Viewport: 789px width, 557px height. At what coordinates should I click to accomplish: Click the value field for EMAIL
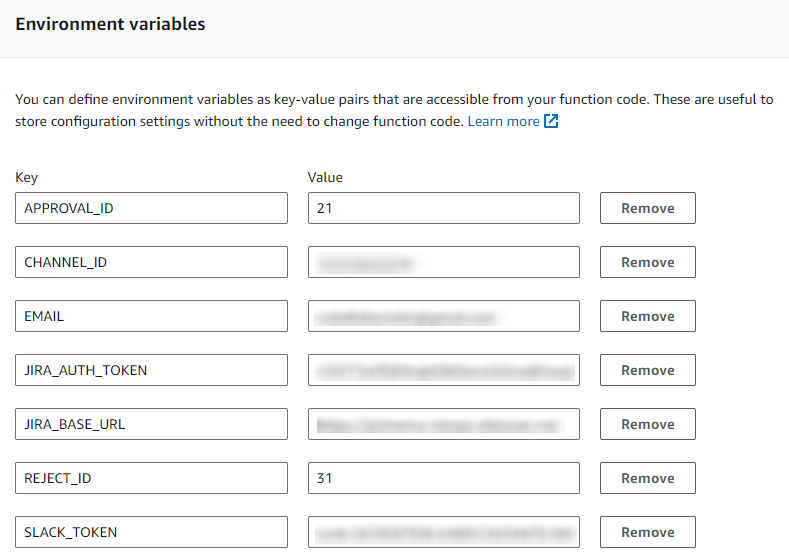tap(443, 316)
